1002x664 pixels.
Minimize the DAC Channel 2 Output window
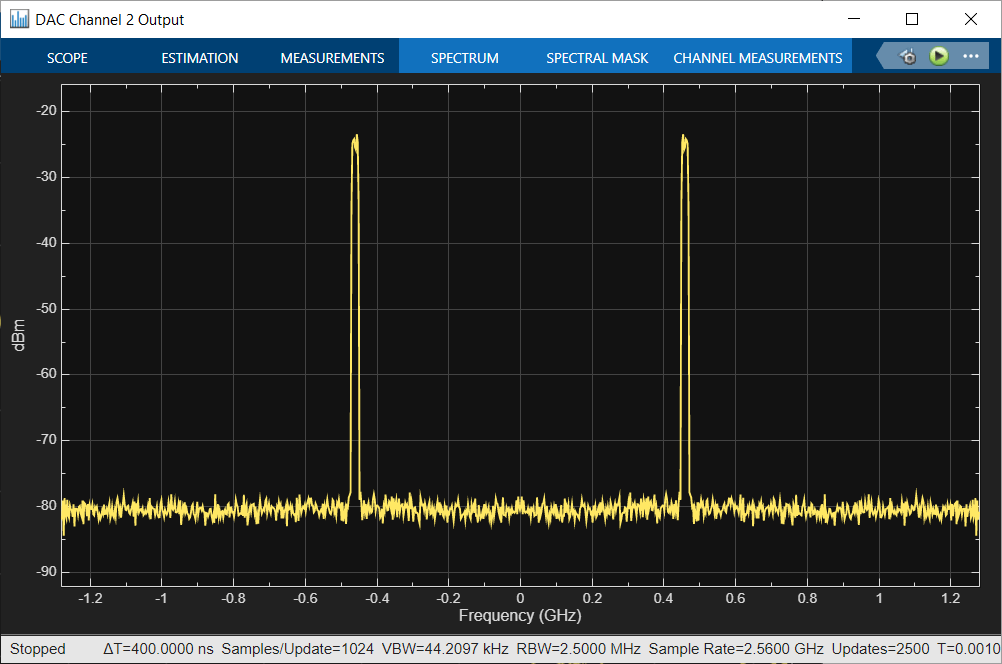(x=854, y=19)
